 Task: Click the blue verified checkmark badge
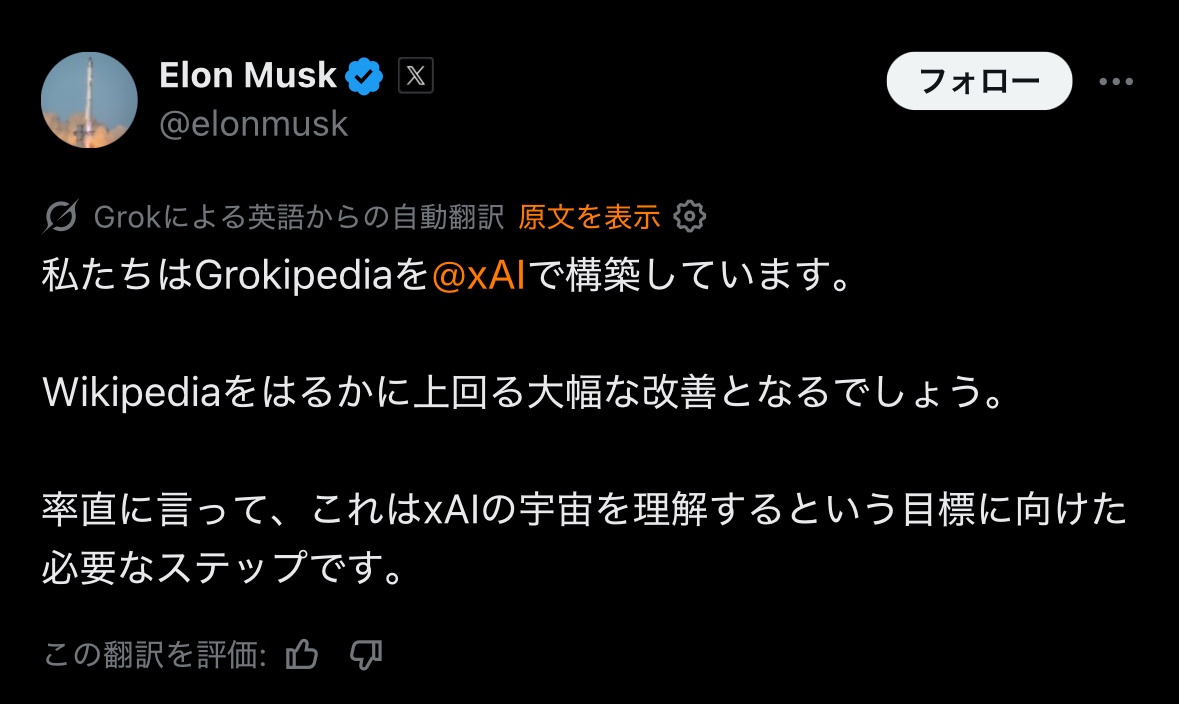tap(365, 76)
